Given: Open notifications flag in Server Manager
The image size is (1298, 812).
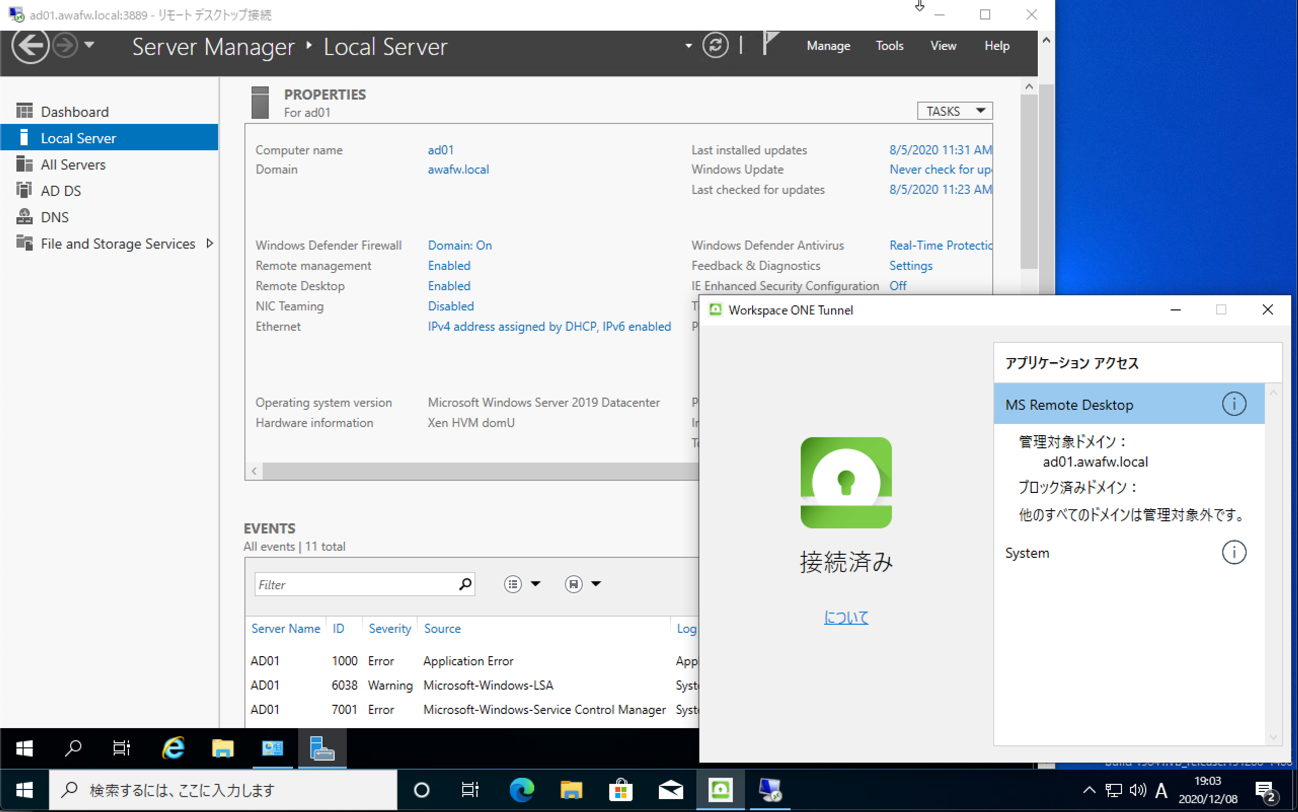Looking at the screenshot, I should point(770,44).
